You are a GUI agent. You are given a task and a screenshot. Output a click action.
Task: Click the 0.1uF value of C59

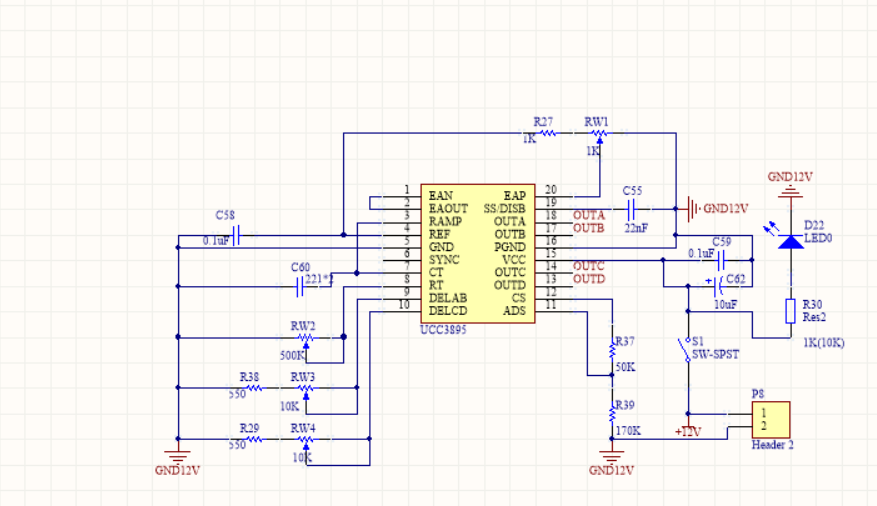(701, 253)
